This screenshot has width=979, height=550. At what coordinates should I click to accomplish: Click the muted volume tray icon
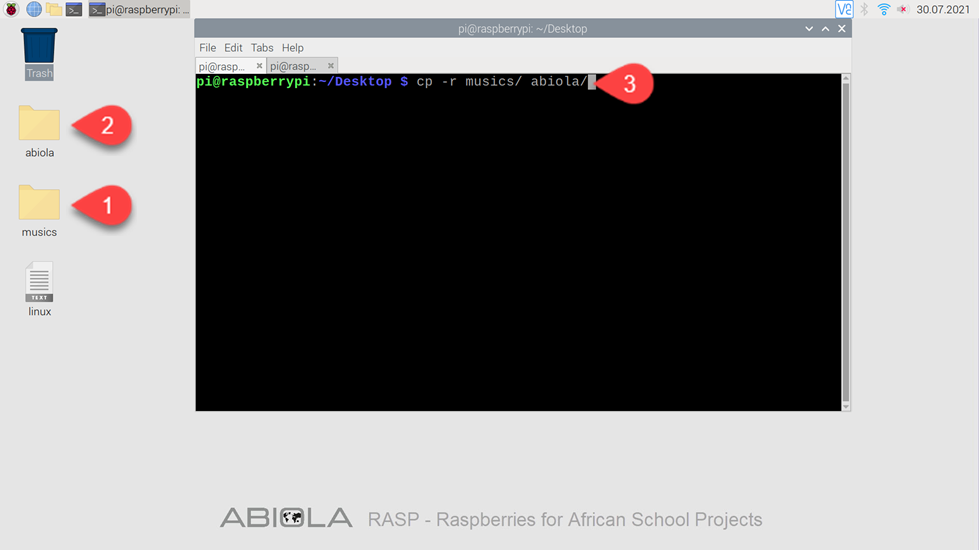pos(902,9)
